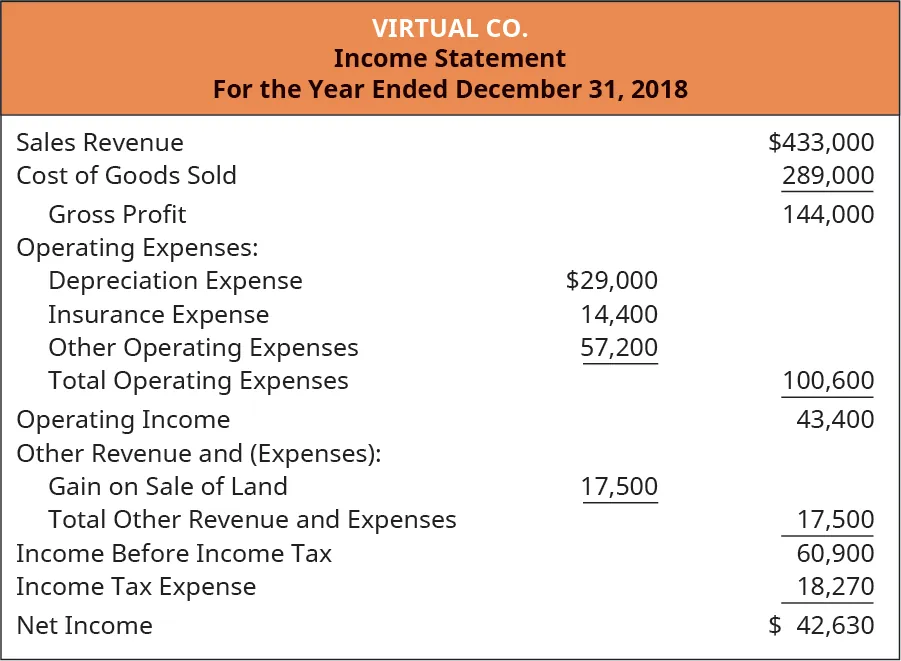901x661 pixels.
Task: Click the VIRTUAL CO. company title
Action: coord(450,27)
